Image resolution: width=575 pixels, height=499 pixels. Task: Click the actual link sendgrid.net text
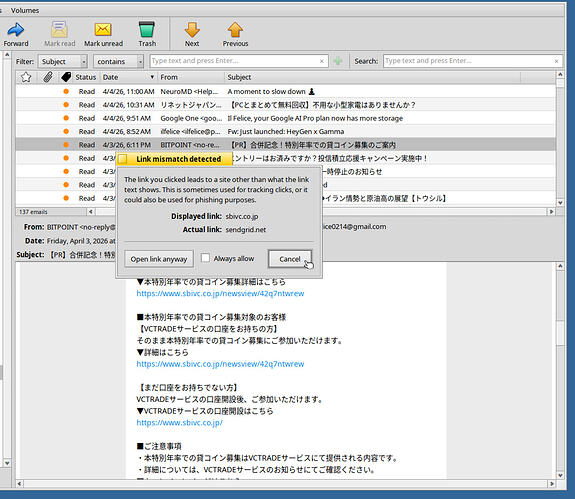[245, 230]
